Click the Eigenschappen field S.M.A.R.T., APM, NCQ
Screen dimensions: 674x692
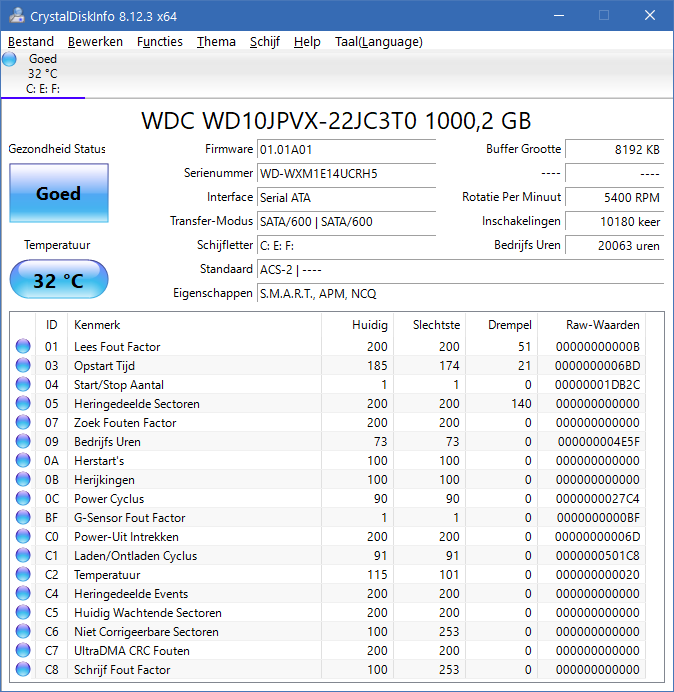point(460,293)
